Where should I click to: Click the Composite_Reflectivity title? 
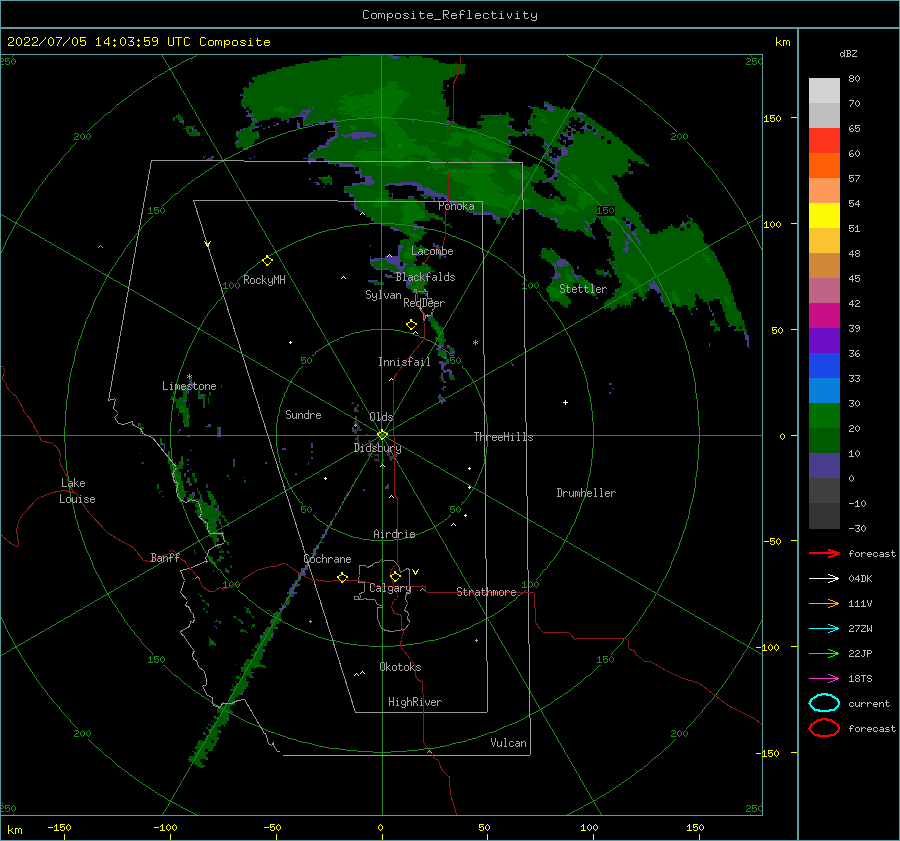tap(450, 15)
